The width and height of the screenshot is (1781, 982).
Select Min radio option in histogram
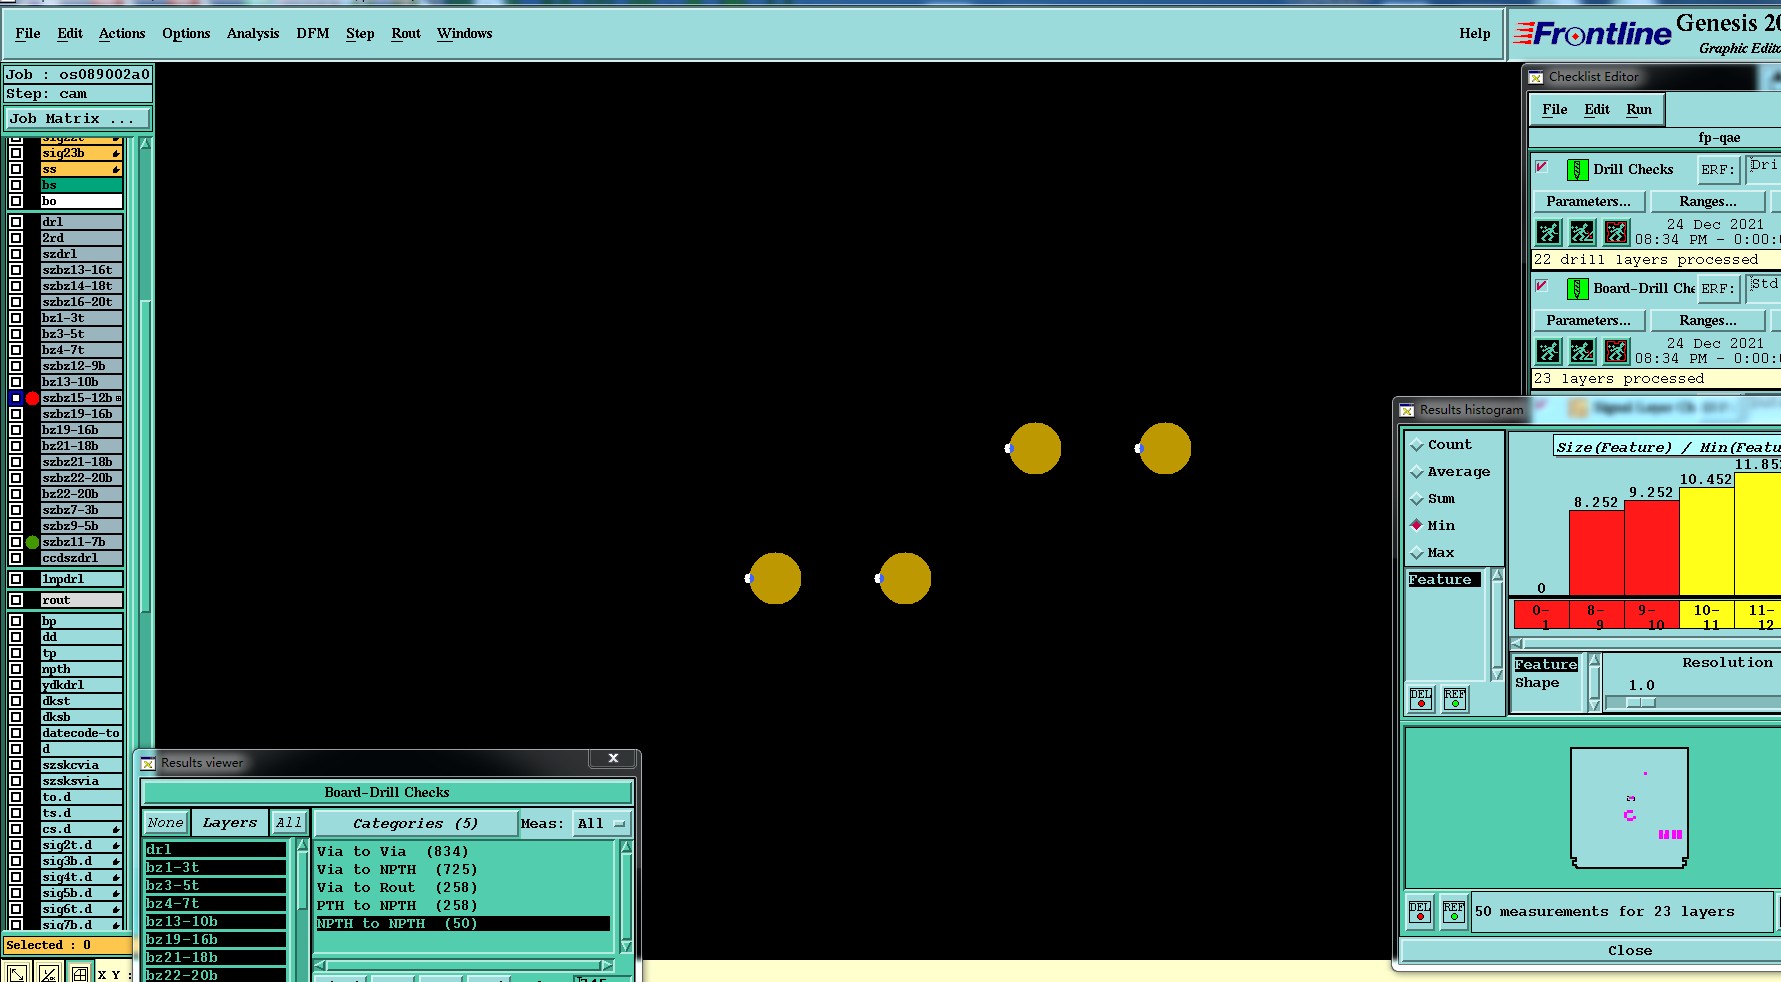[1416, 525]
